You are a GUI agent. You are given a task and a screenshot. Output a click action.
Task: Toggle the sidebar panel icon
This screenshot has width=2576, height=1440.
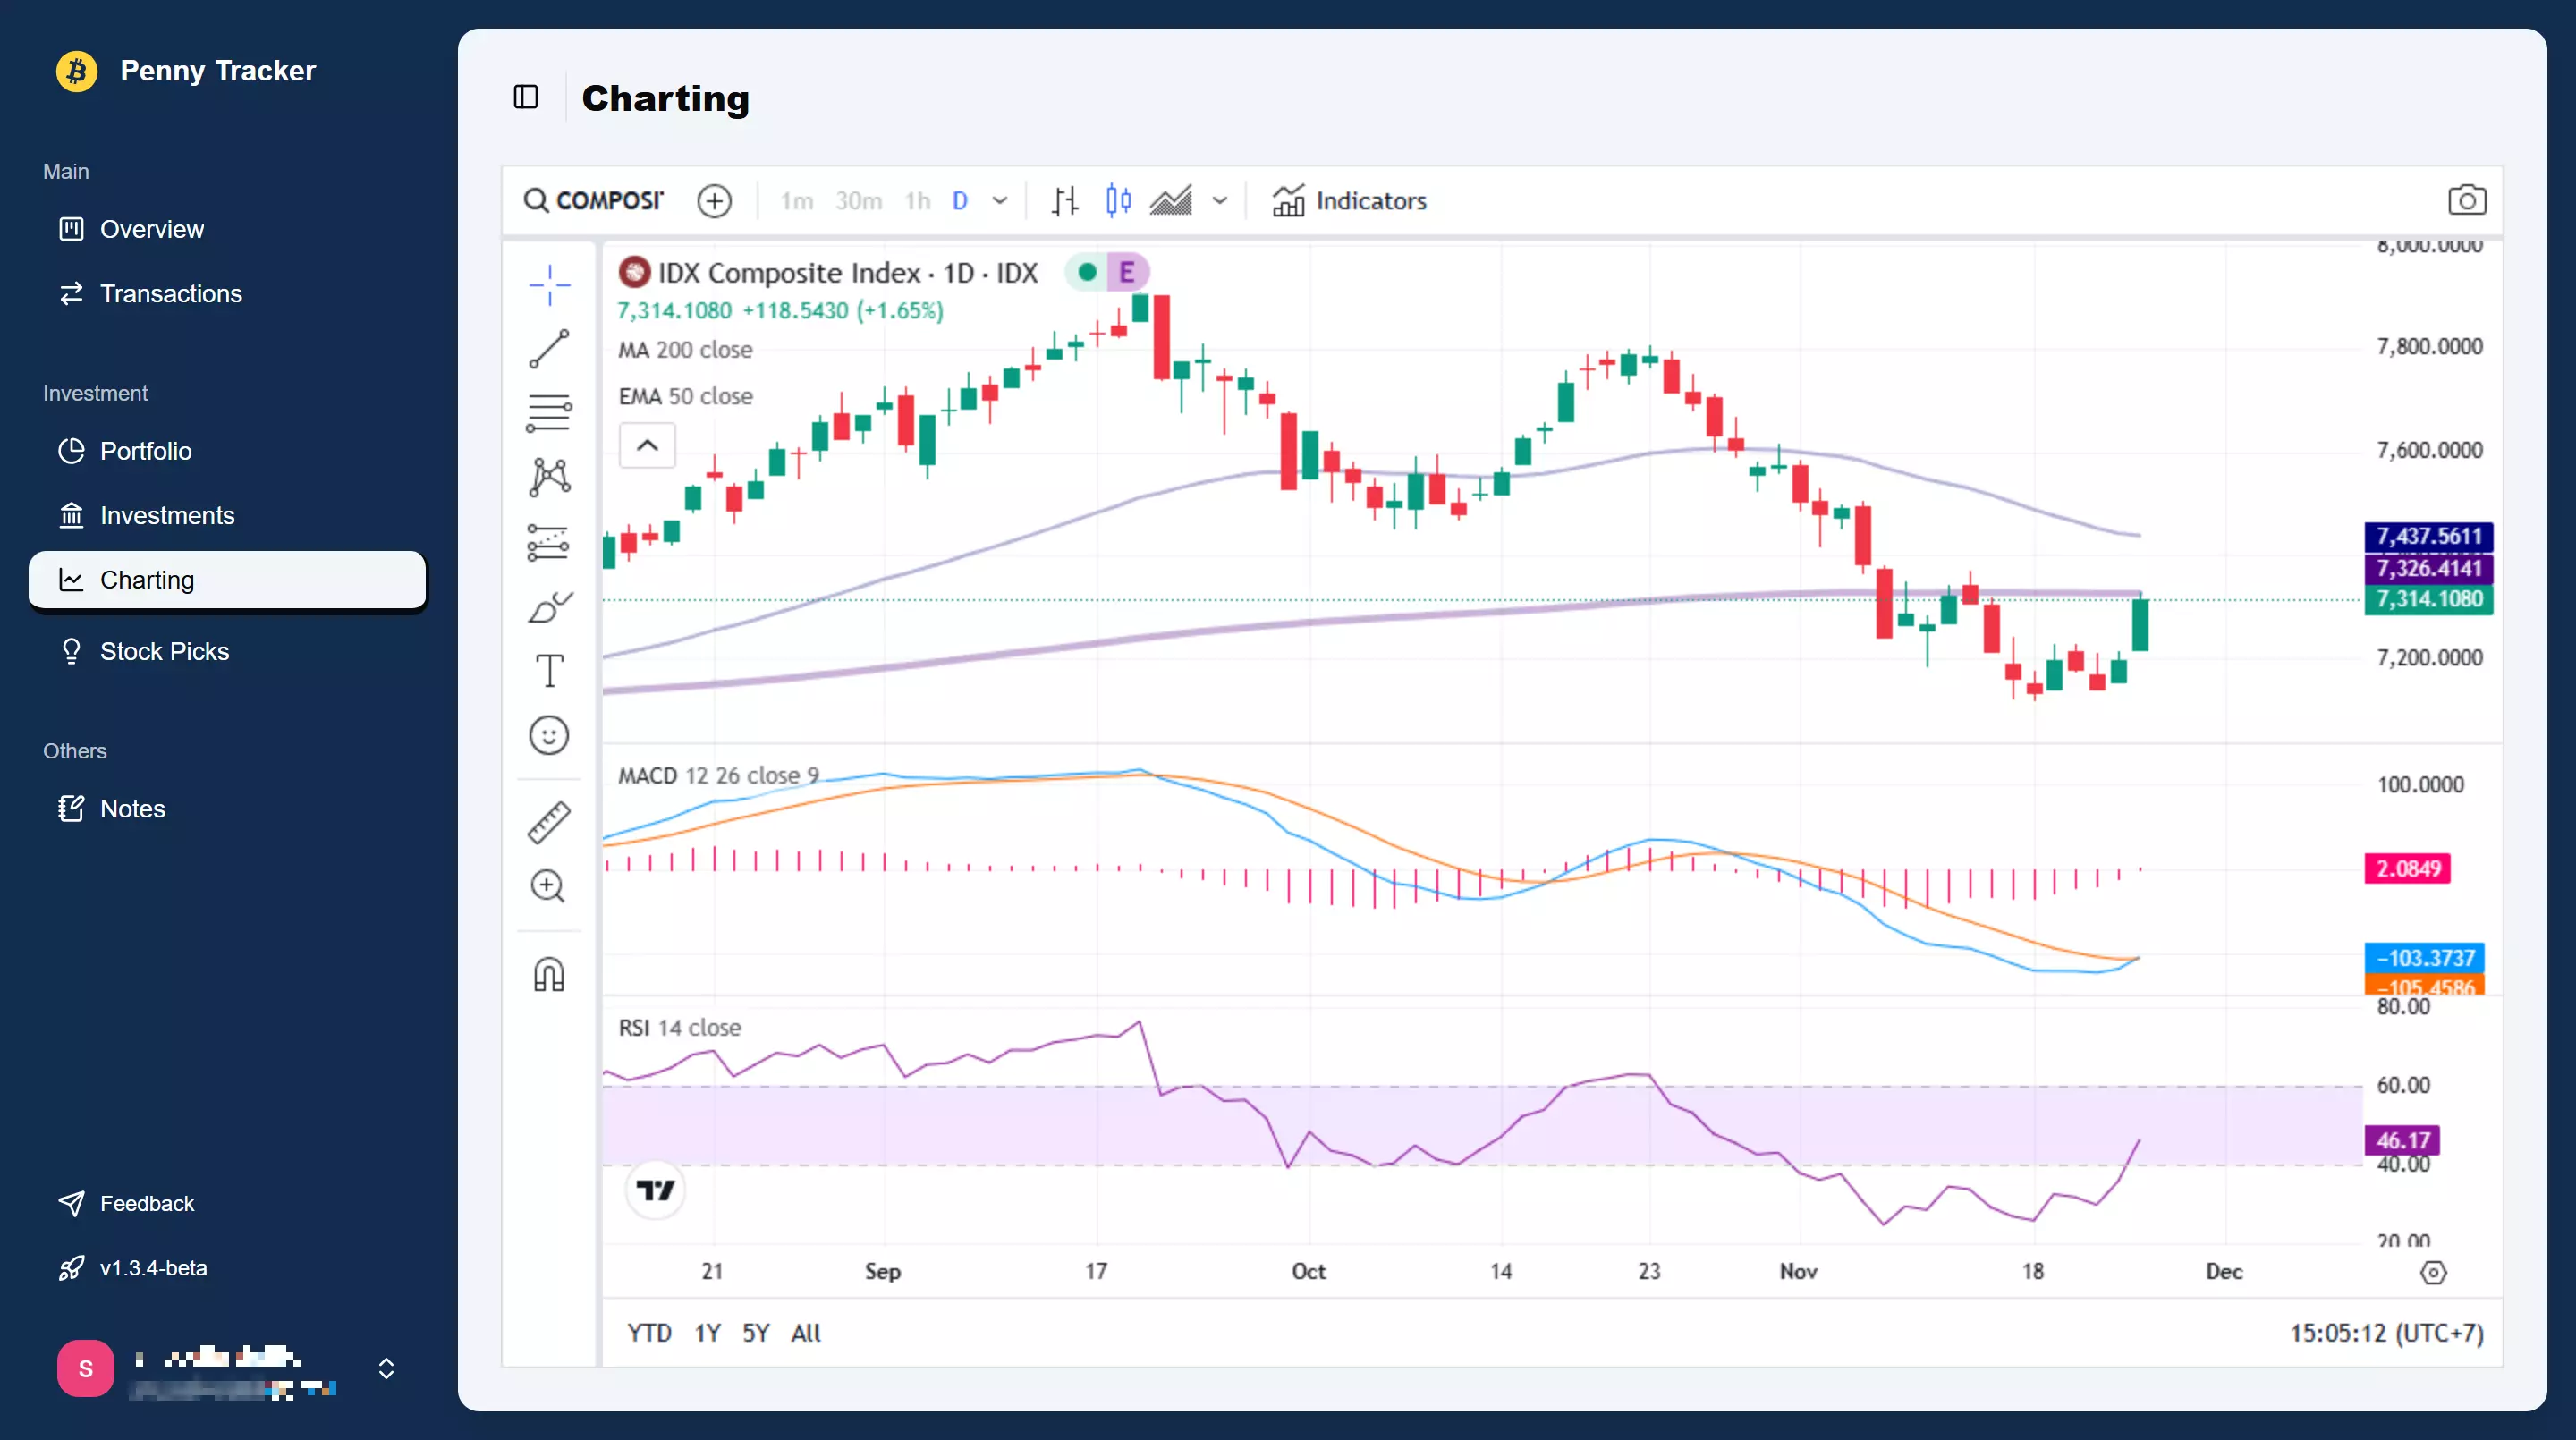pos(526,97)
